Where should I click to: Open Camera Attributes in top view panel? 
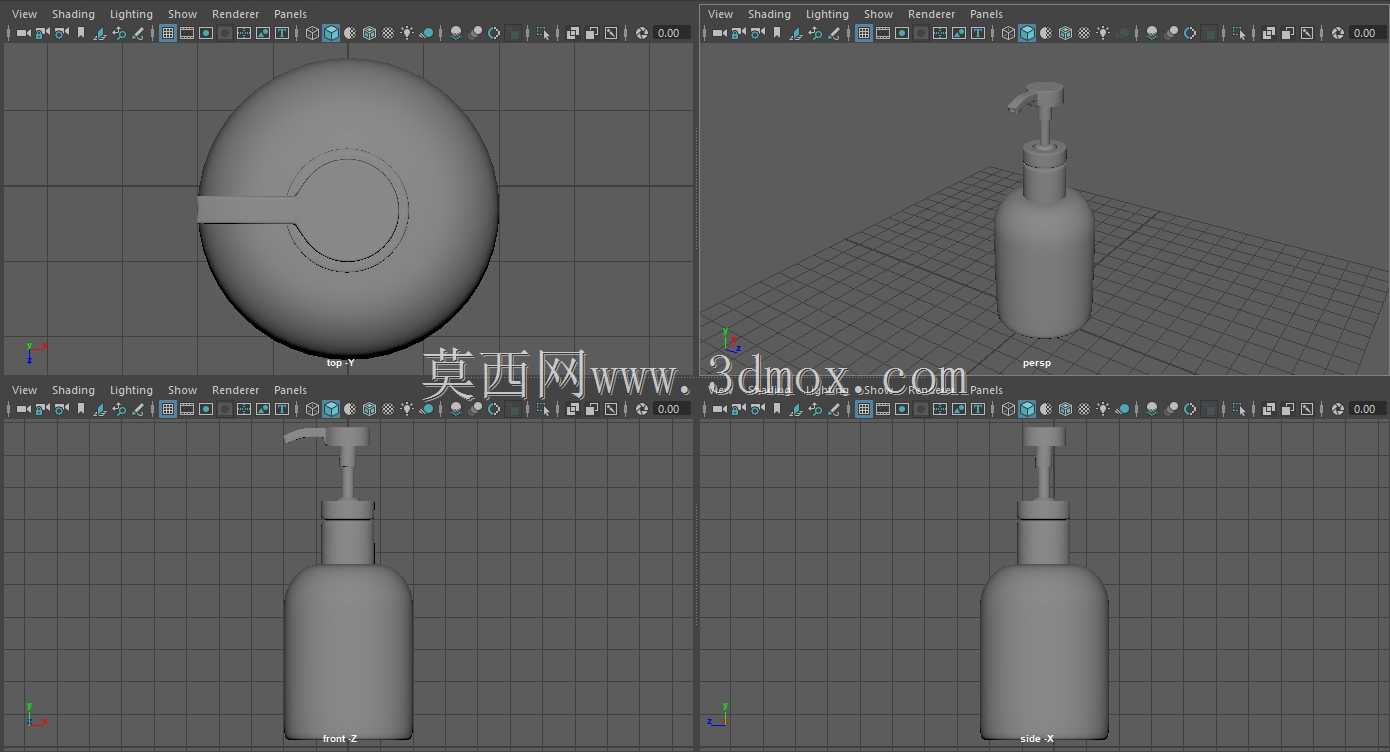61,33
